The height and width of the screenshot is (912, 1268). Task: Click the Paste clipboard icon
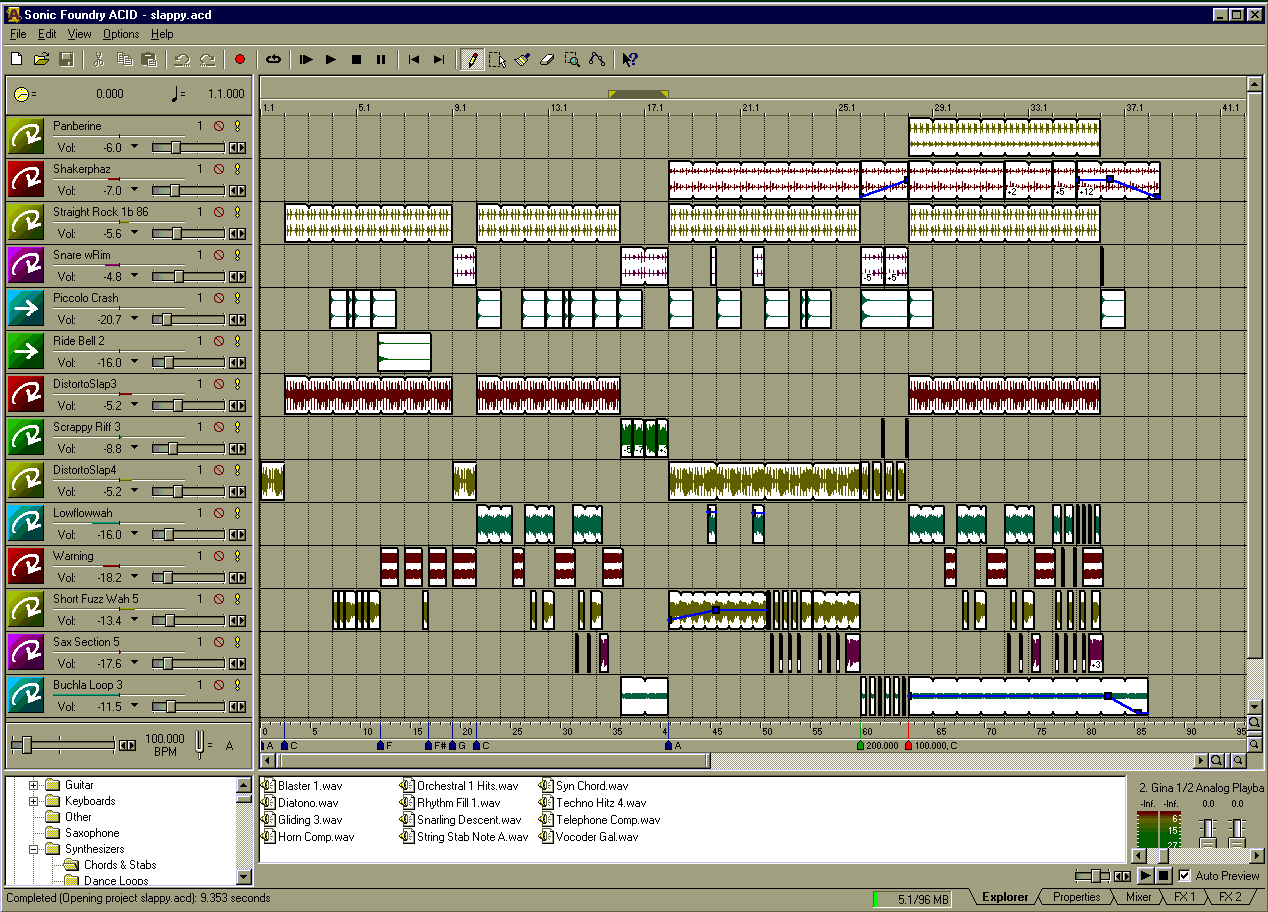tap(149, 60)
